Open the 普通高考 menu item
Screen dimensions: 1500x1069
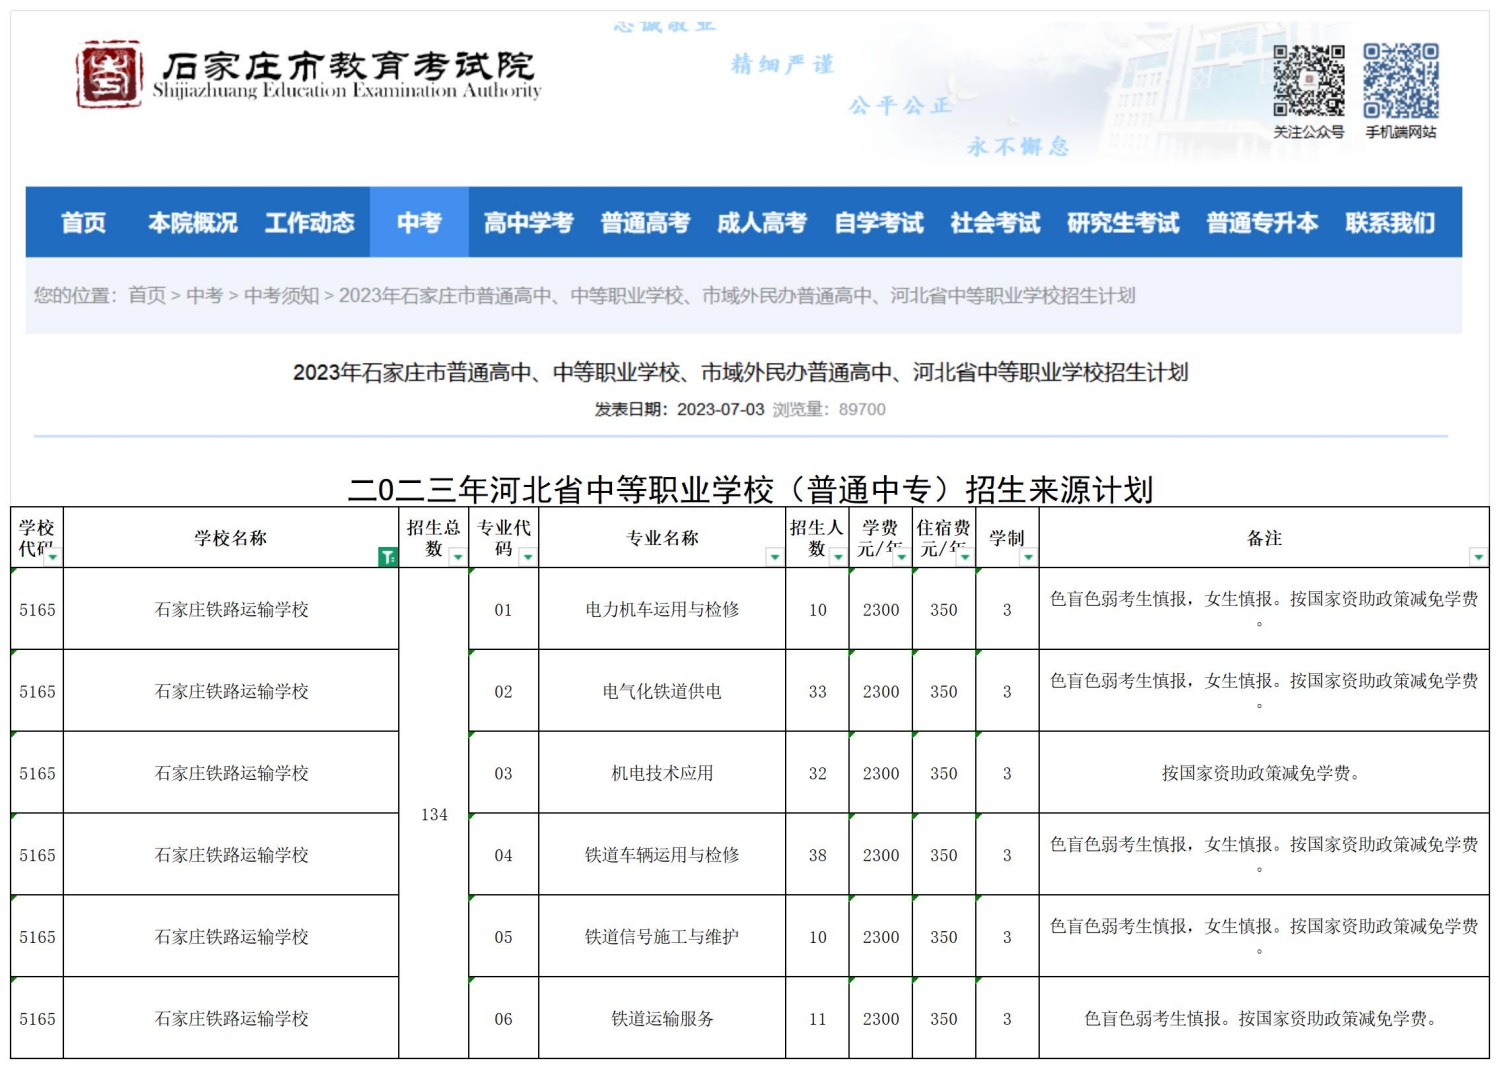[x=645, y=222]
